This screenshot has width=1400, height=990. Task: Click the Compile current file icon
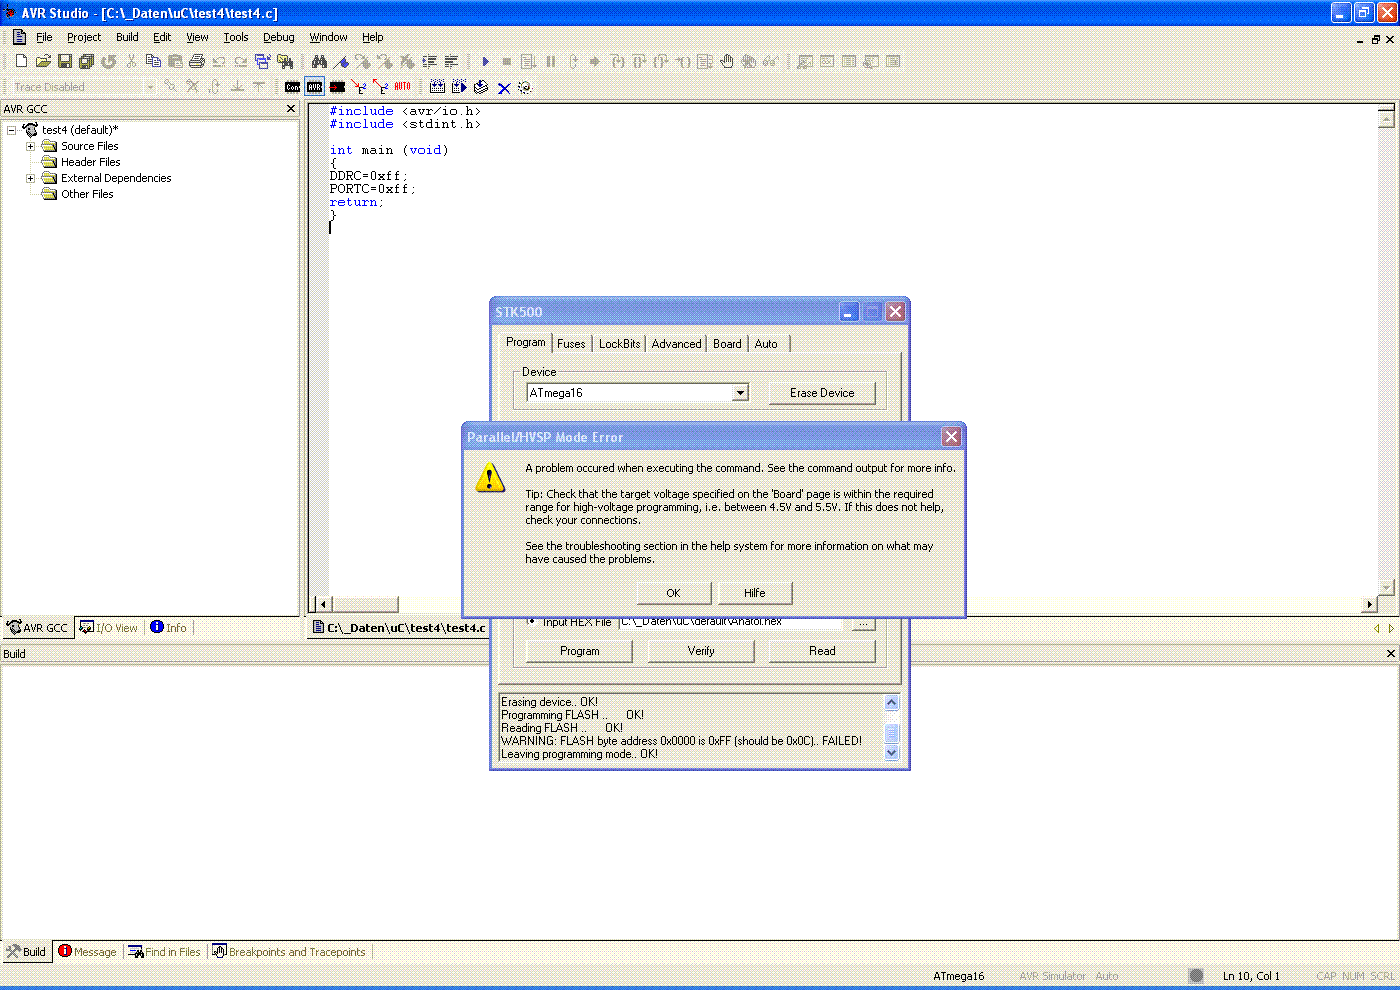click(x=481, y=87)
